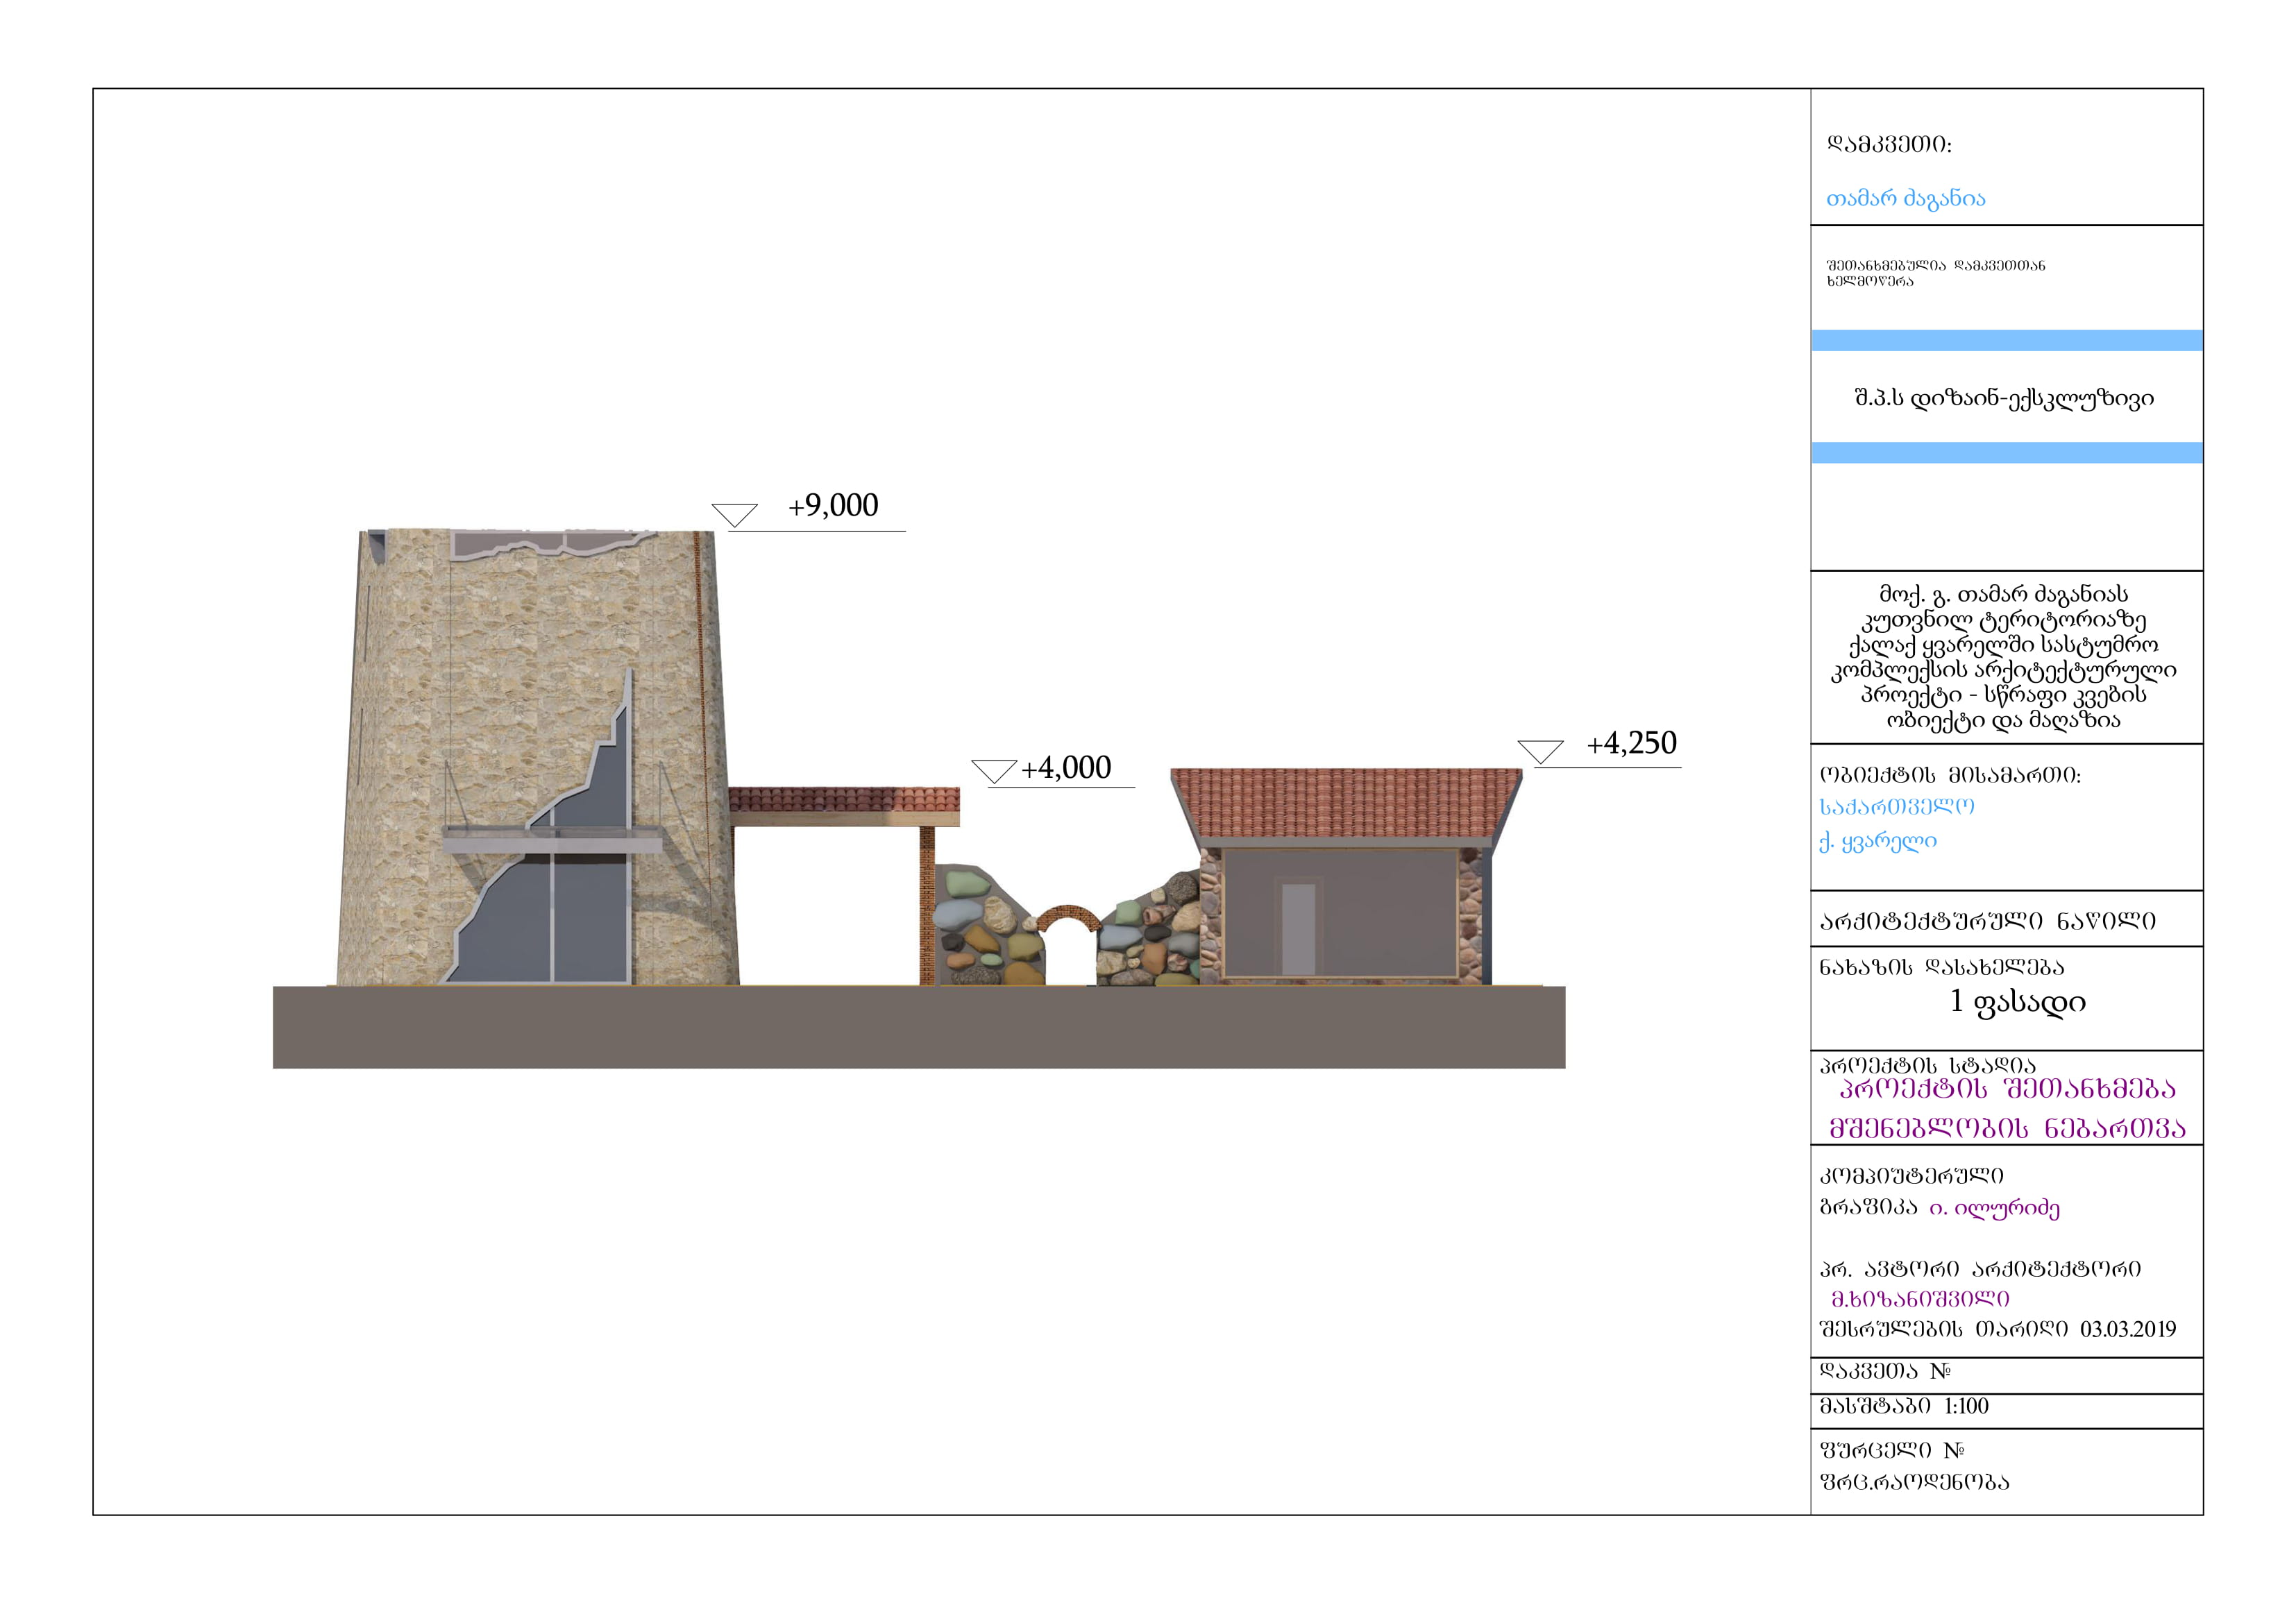Click the scale value 1:100
2296x1623 pixels.
point(1966,1406)
